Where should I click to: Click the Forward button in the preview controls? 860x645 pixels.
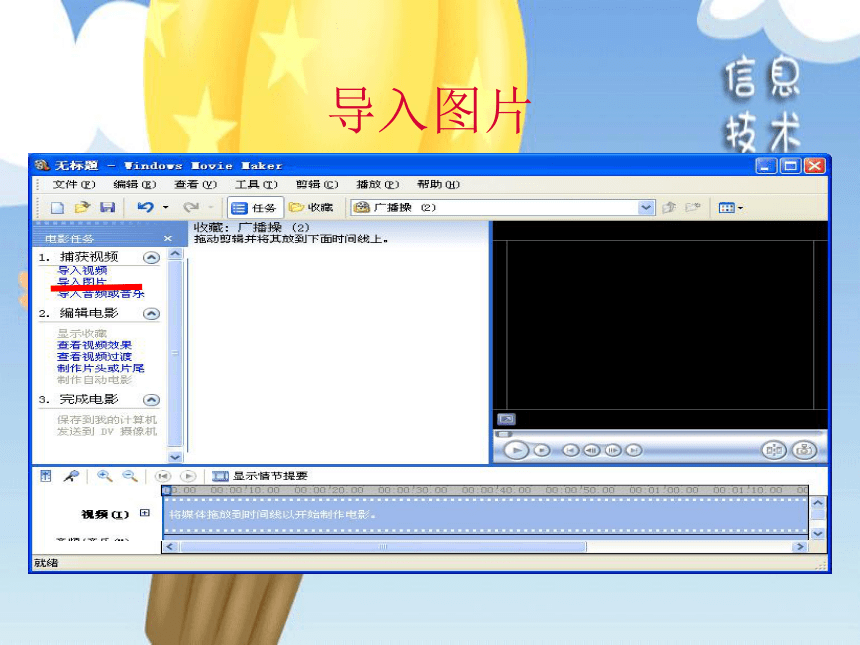tap(633, 451)
